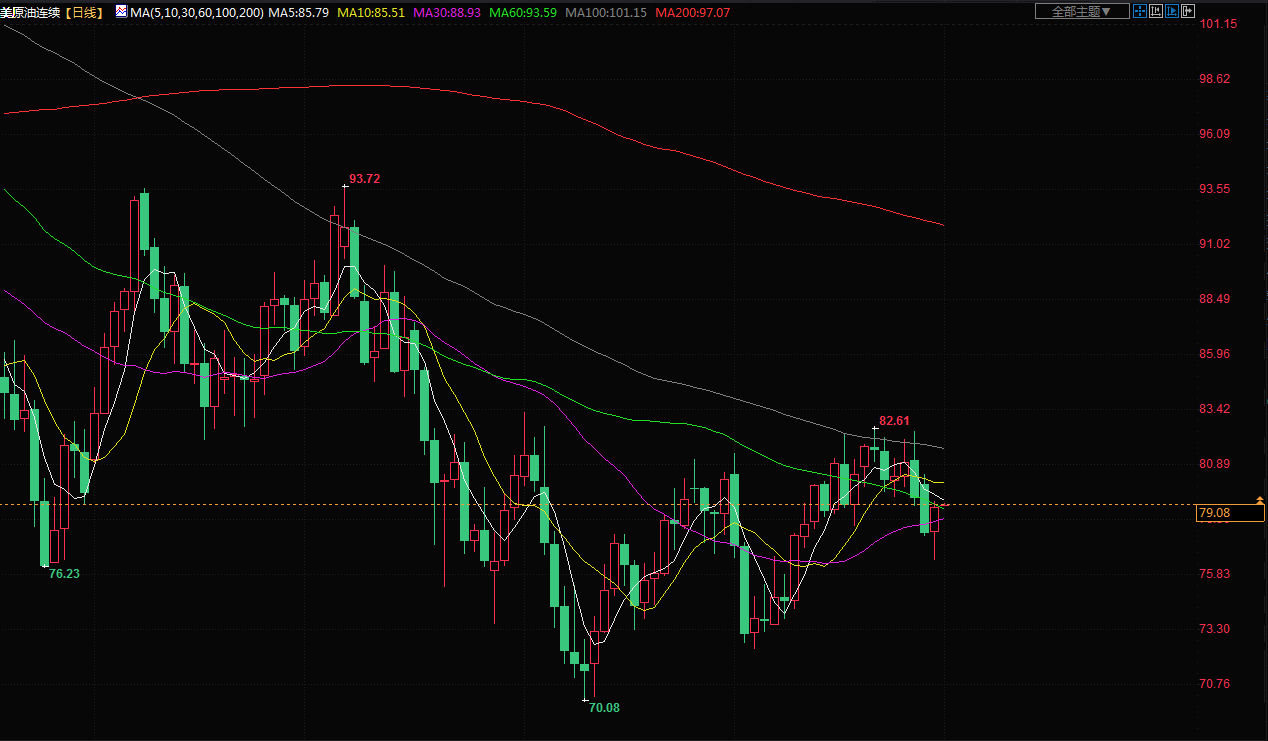Image resolution: width=1268 pixels, height=741 pixels.
Task: Click the orange double-arrow above price tag
Action: 1259,499
